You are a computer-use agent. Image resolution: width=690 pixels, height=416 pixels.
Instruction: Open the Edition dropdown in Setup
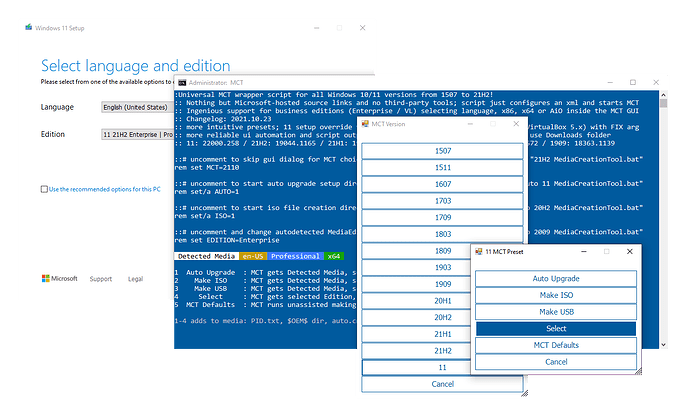(137, 134)
